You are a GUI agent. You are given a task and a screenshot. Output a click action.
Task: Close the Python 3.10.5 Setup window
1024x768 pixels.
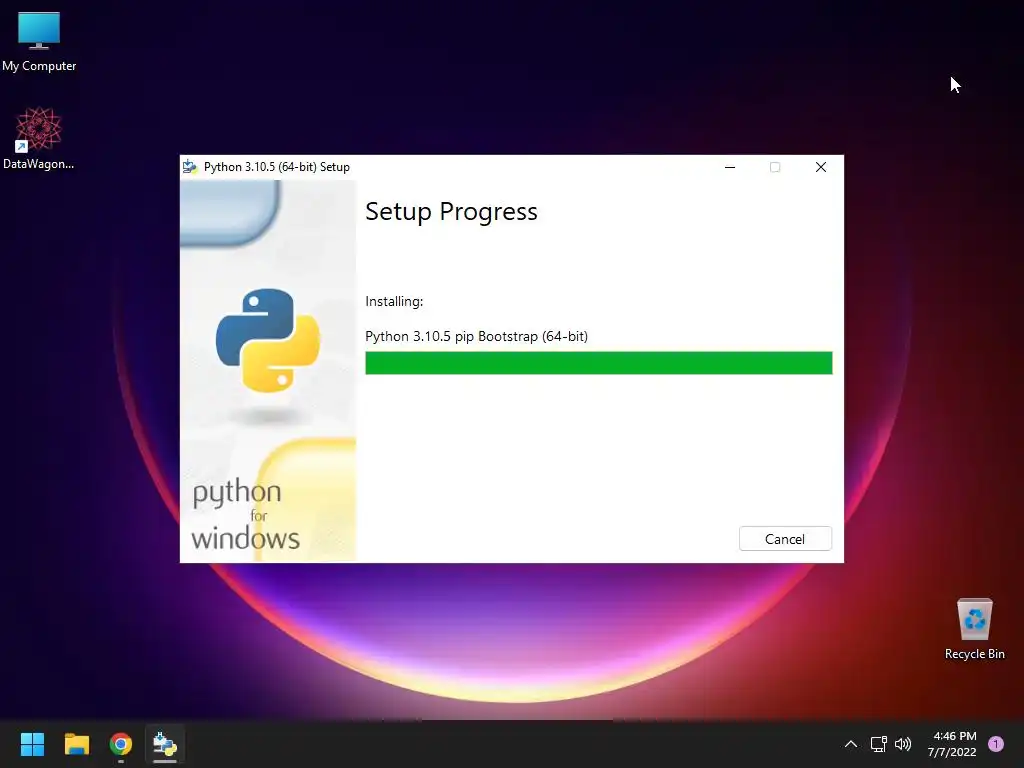click(821, 167)
